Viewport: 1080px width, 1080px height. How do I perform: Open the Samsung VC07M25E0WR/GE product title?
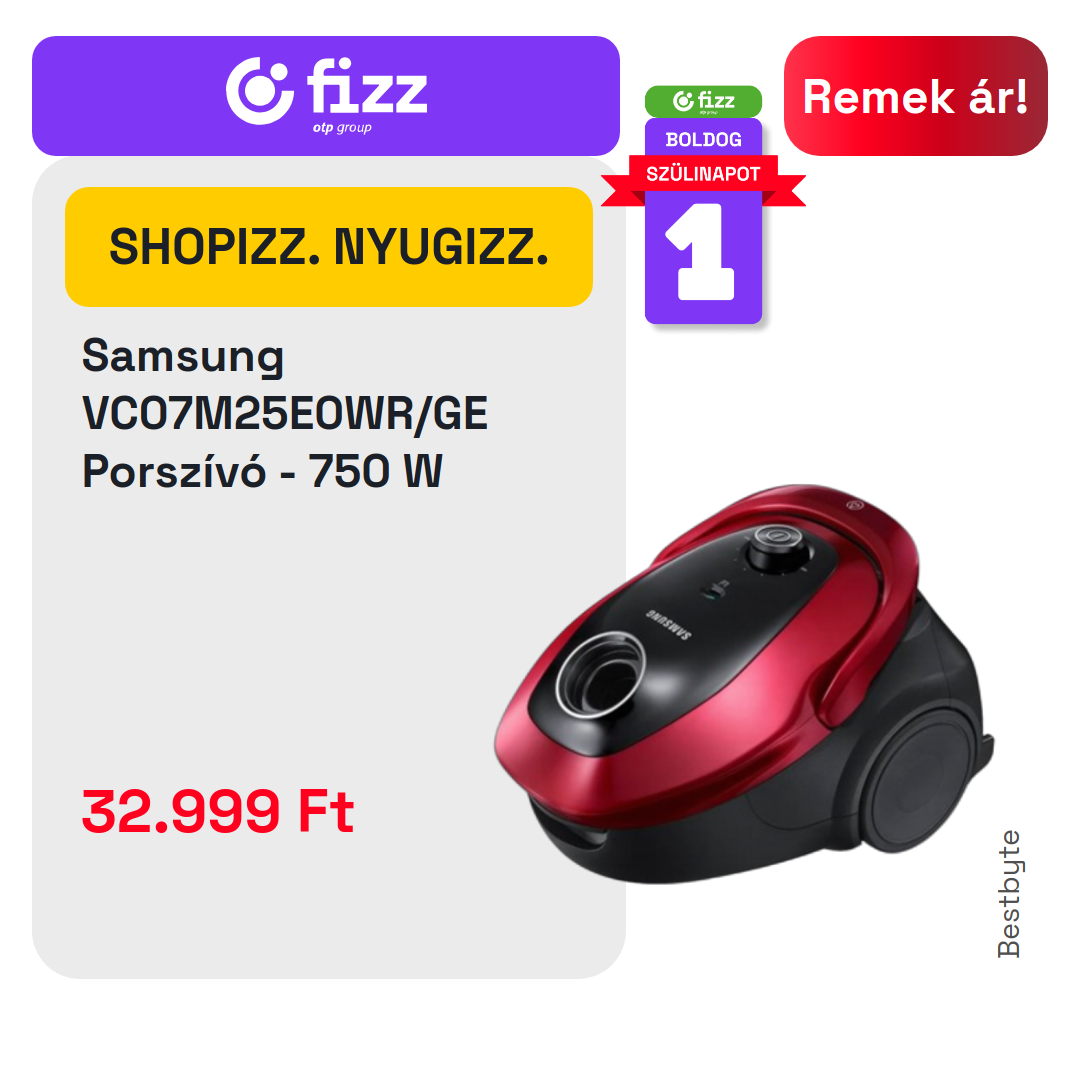point(284,385)
